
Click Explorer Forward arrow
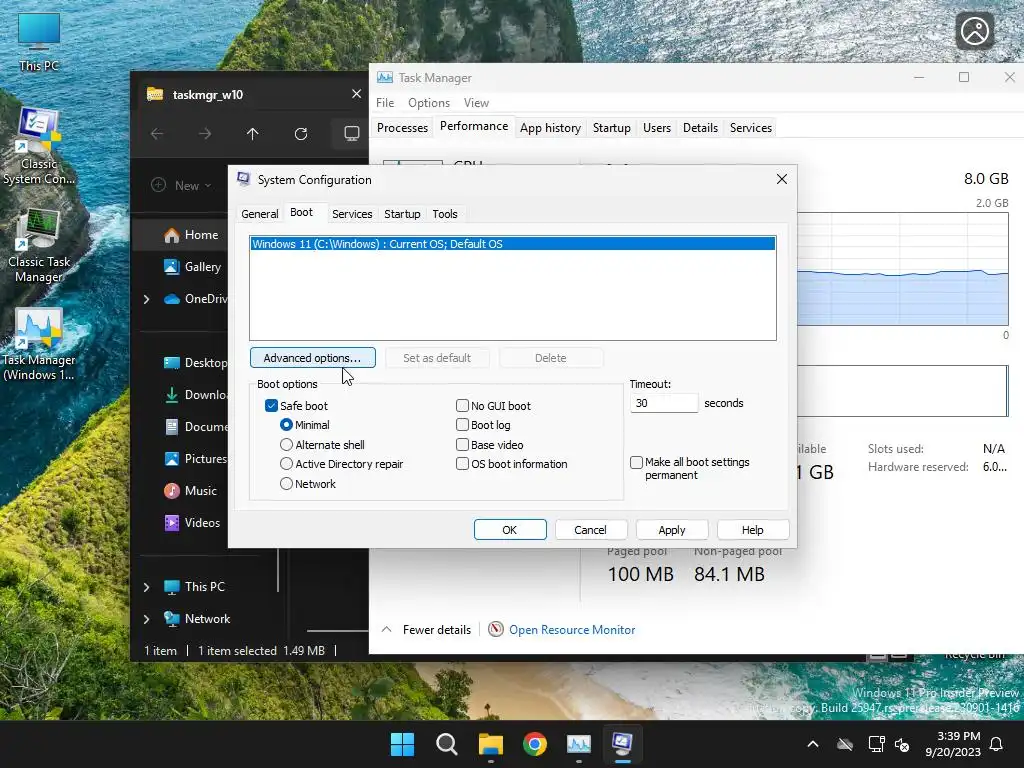(x=205, y=134)
